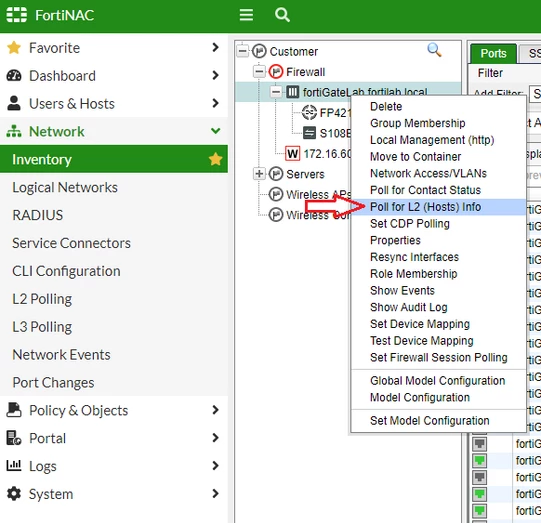Viewport: 541px width, 523px height.
Task: Open Inventory in the sidebar
Action: (x=114, y=159)
